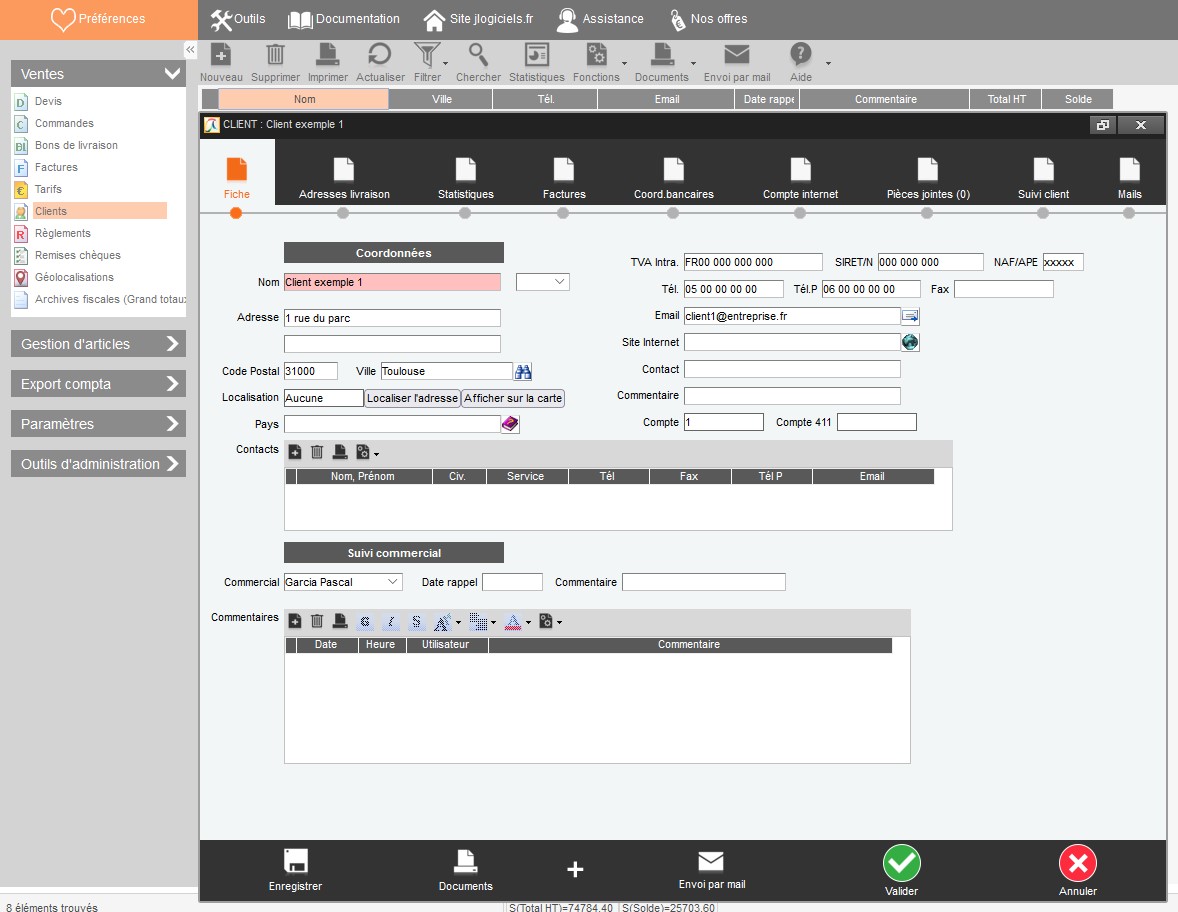The height and width of the screenshot is (912, 1178).
Task: Toggle italic in the Commentaires toolbar
Action: pos(391,621)
